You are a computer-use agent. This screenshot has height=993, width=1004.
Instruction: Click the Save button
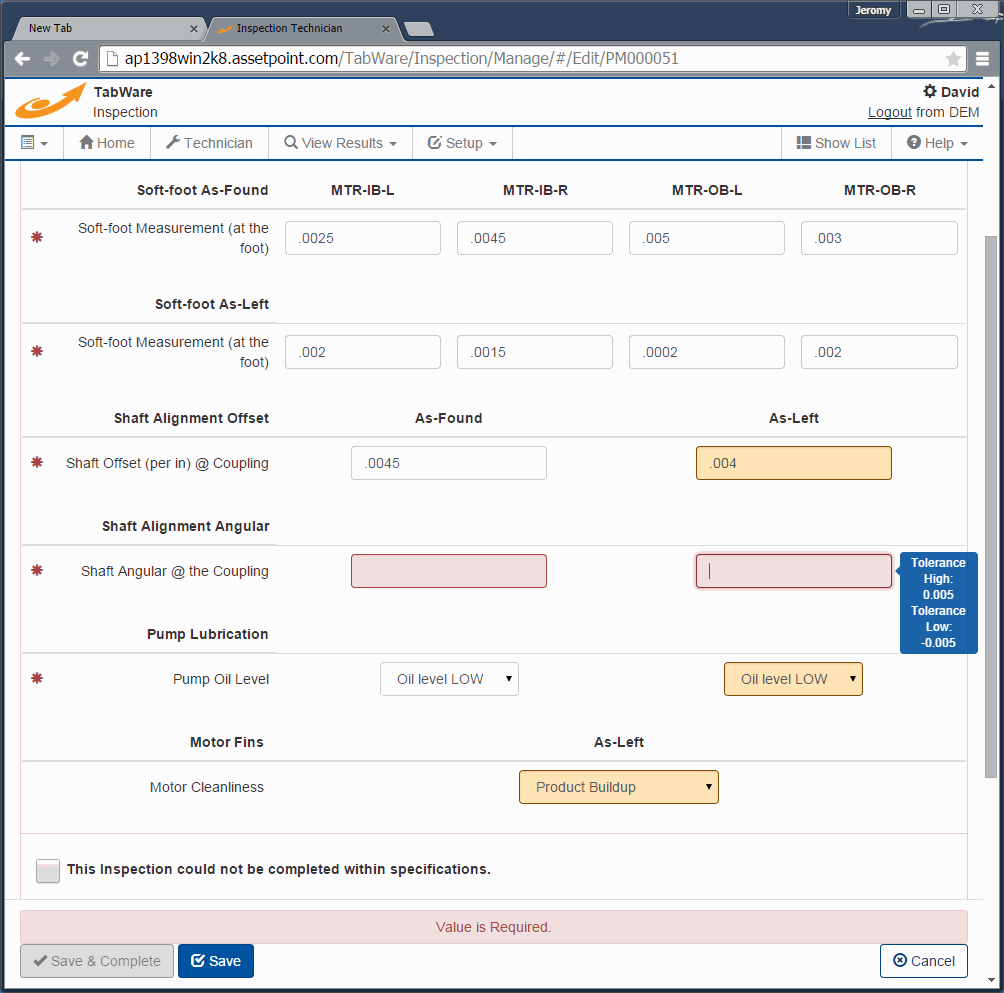click(215, 960)
